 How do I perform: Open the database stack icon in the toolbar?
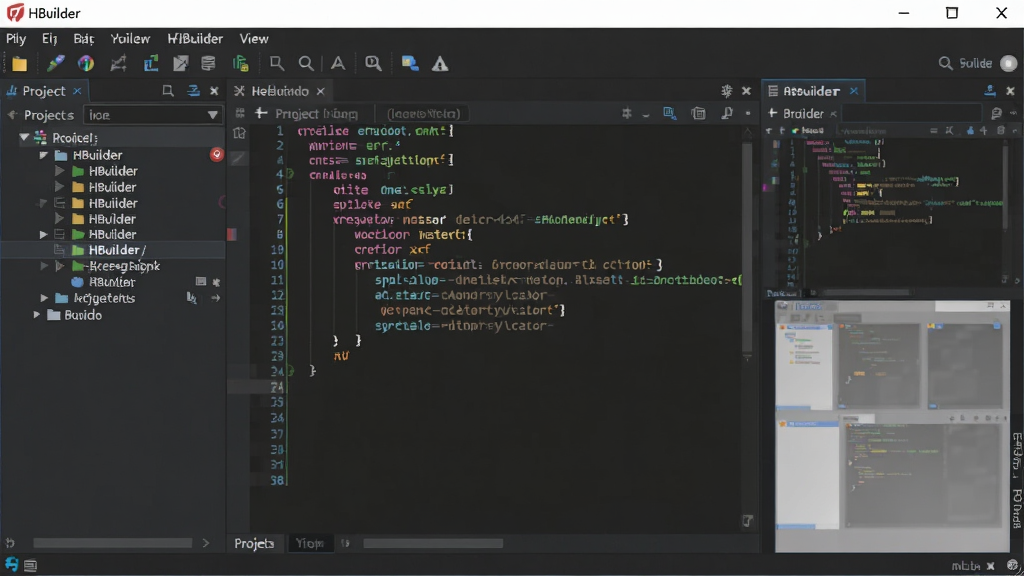point(208,63)
